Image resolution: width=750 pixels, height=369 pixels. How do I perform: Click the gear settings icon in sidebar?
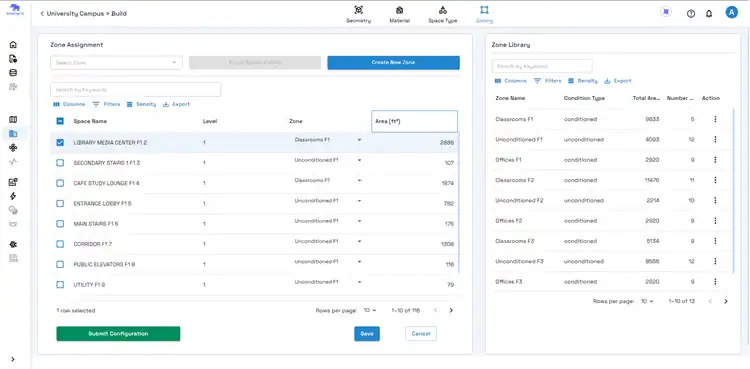[x=13, y=244]
